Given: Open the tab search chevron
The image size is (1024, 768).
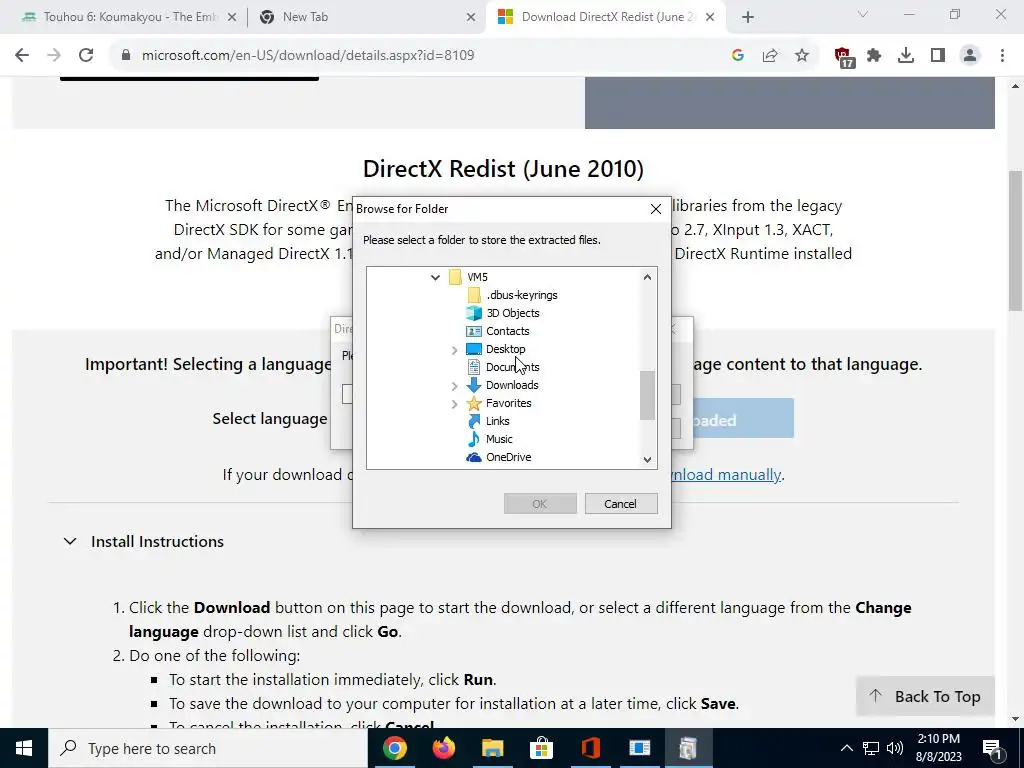Looking at the screenshot, I should point(863,14).
